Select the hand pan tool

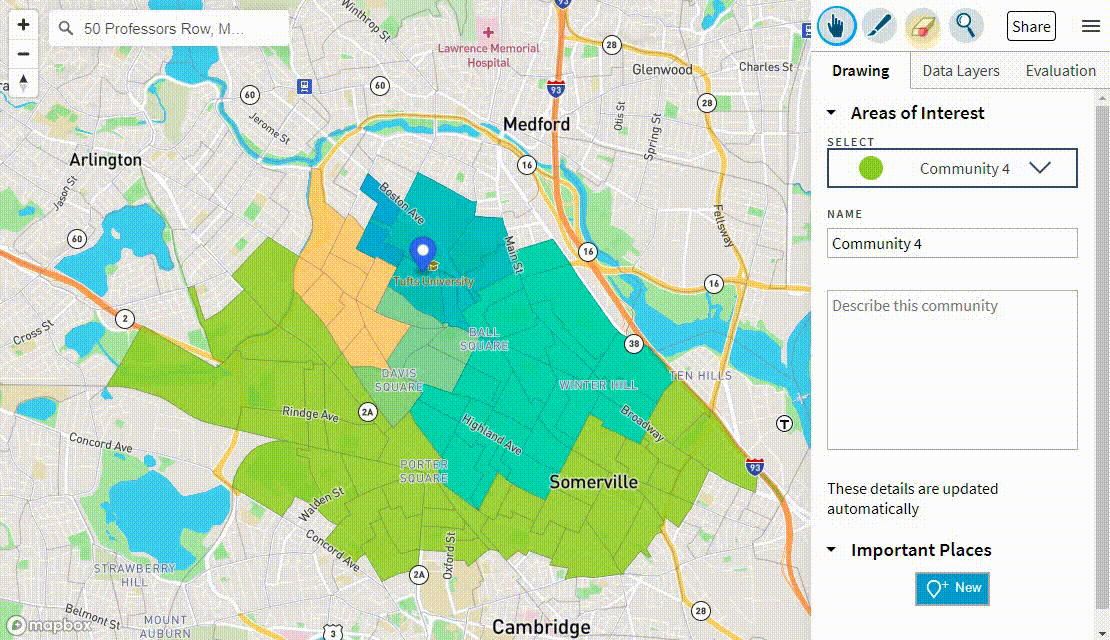[x=836, y=26]
